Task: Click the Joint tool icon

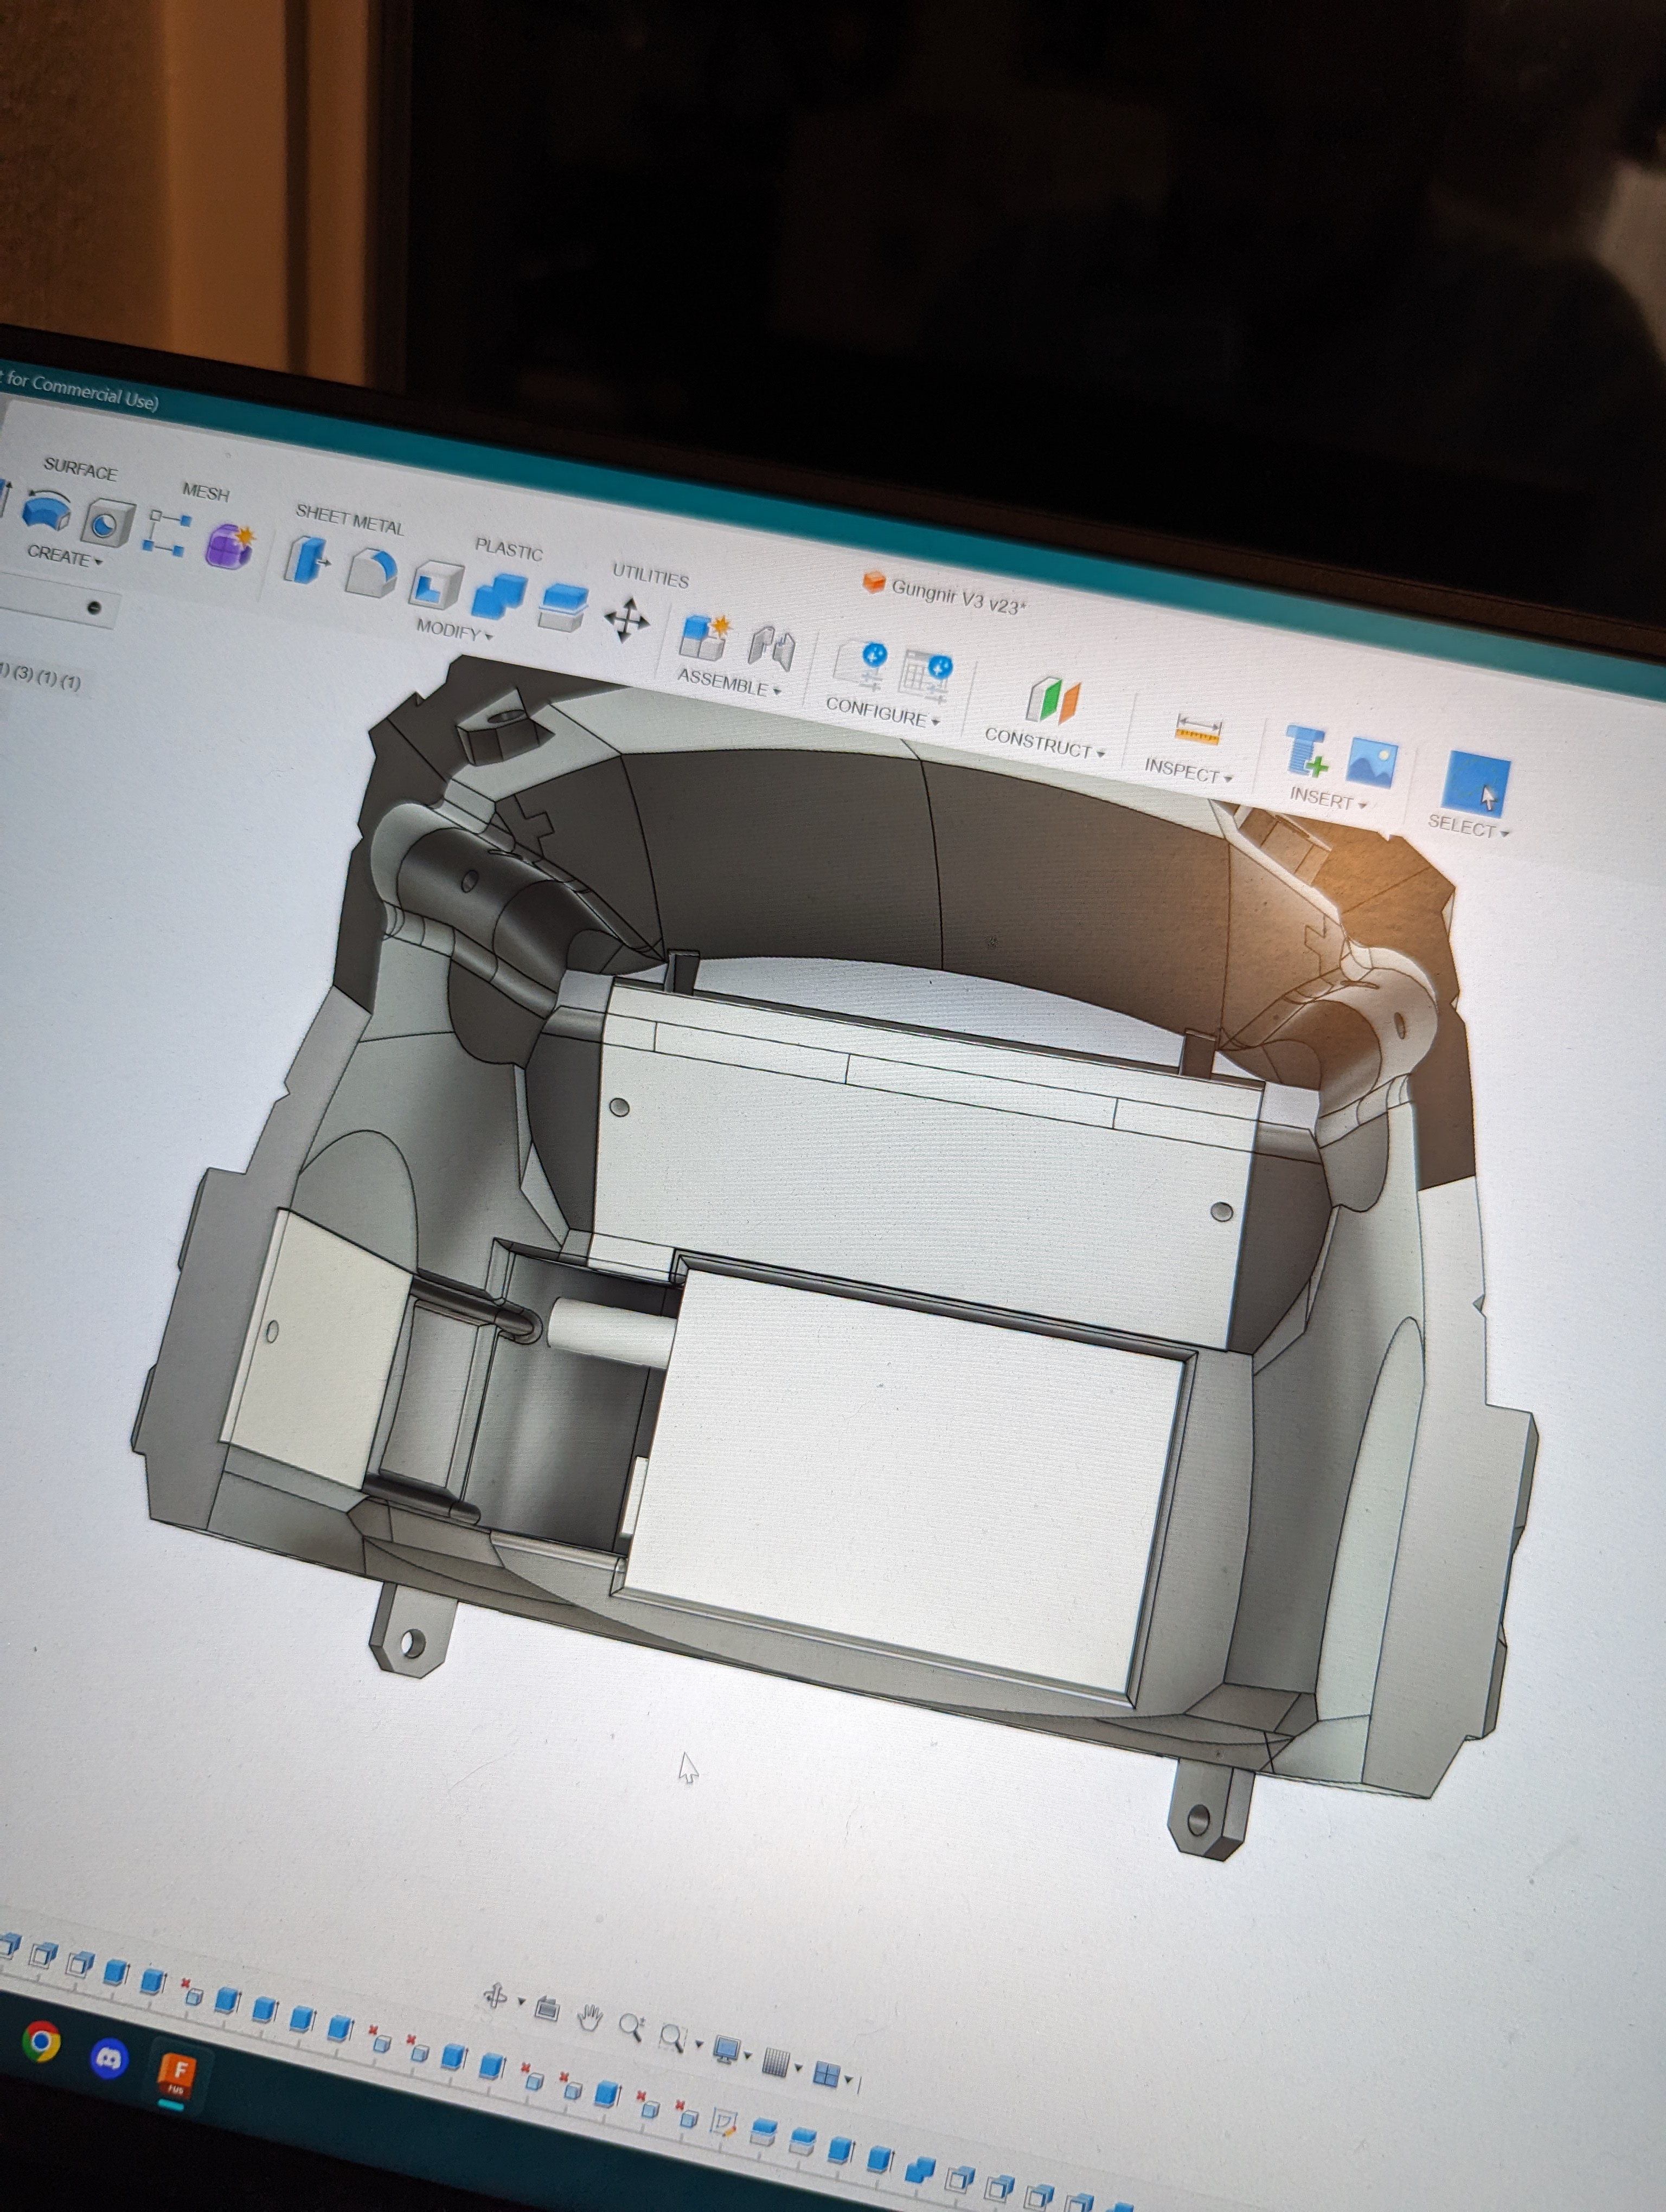Action: pyautogui.click(x=772, y=648)
